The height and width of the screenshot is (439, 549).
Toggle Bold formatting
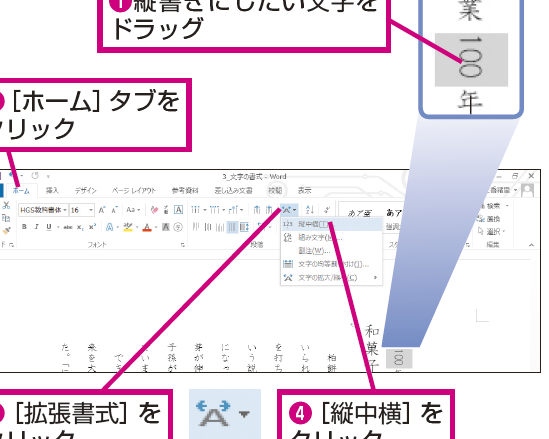point(24,227)
